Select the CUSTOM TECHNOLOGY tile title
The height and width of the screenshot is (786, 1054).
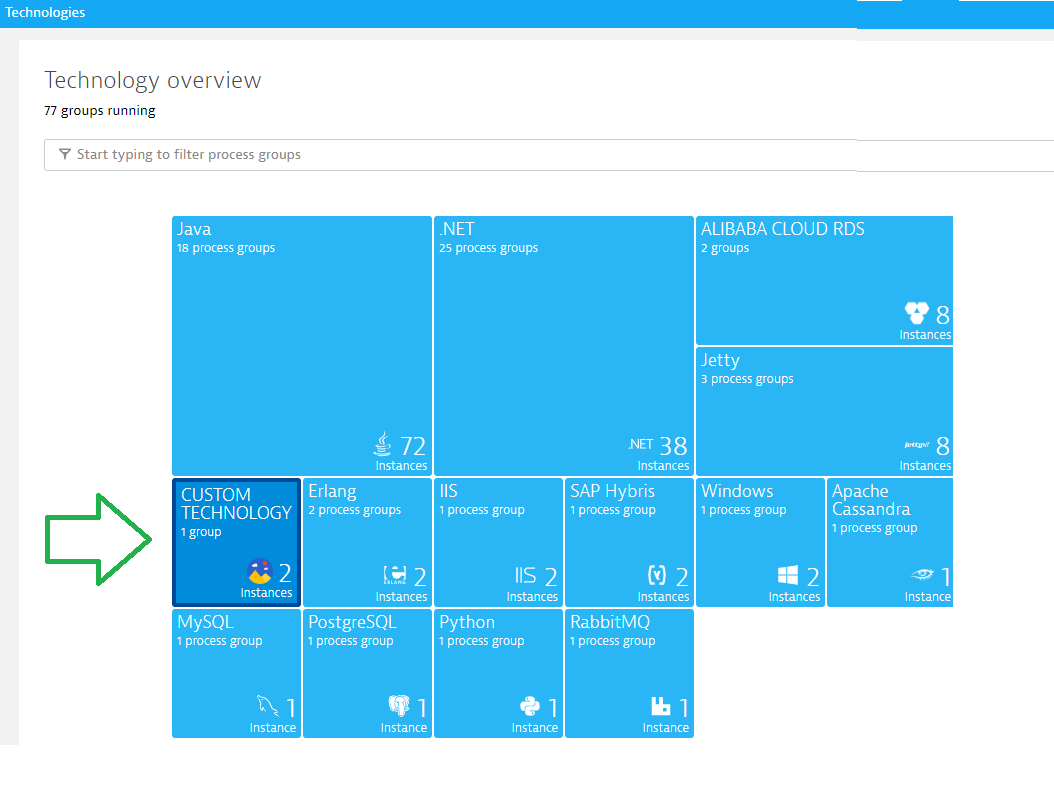pos(236,504)
